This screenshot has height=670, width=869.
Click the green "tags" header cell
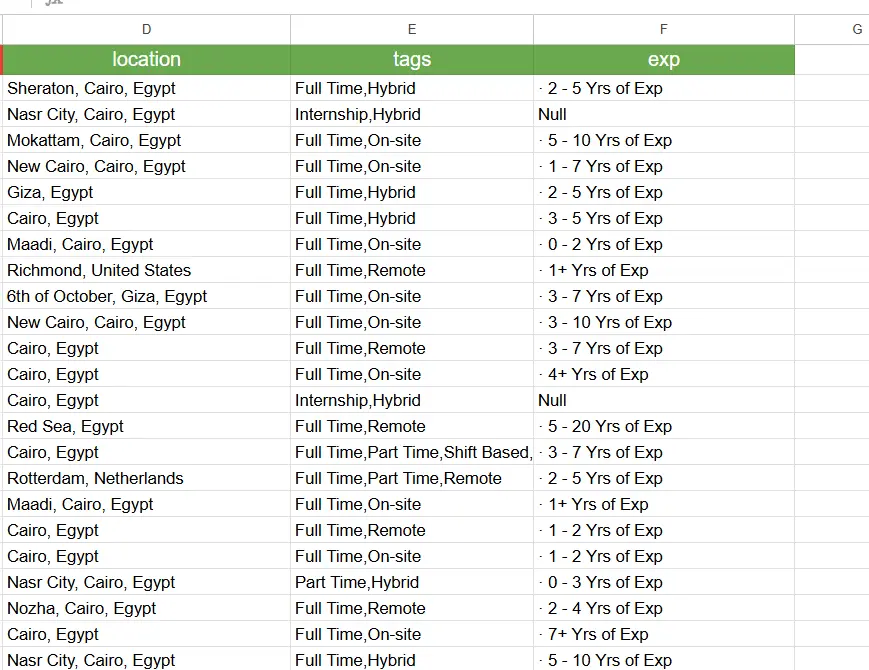412,60
